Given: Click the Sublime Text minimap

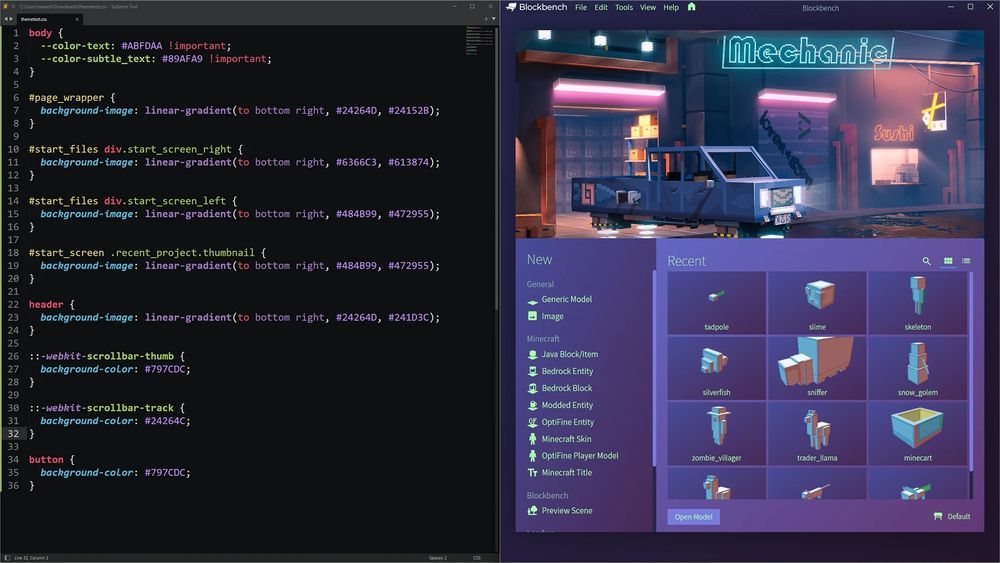Looking at the screenshot, I should pyautogui.click(x=480, y=41).
